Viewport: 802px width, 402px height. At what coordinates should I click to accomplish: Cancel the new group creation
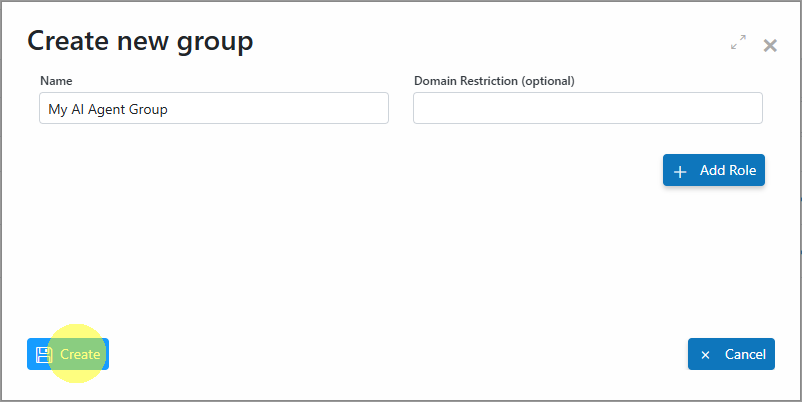[x=731, y=354]
